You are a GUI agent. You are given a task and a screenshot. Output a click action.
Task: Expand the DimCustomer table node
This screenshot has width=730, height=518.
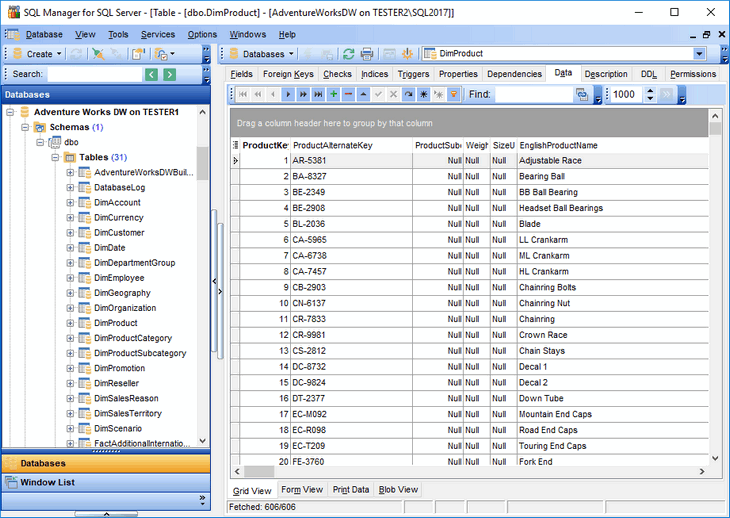71,233
